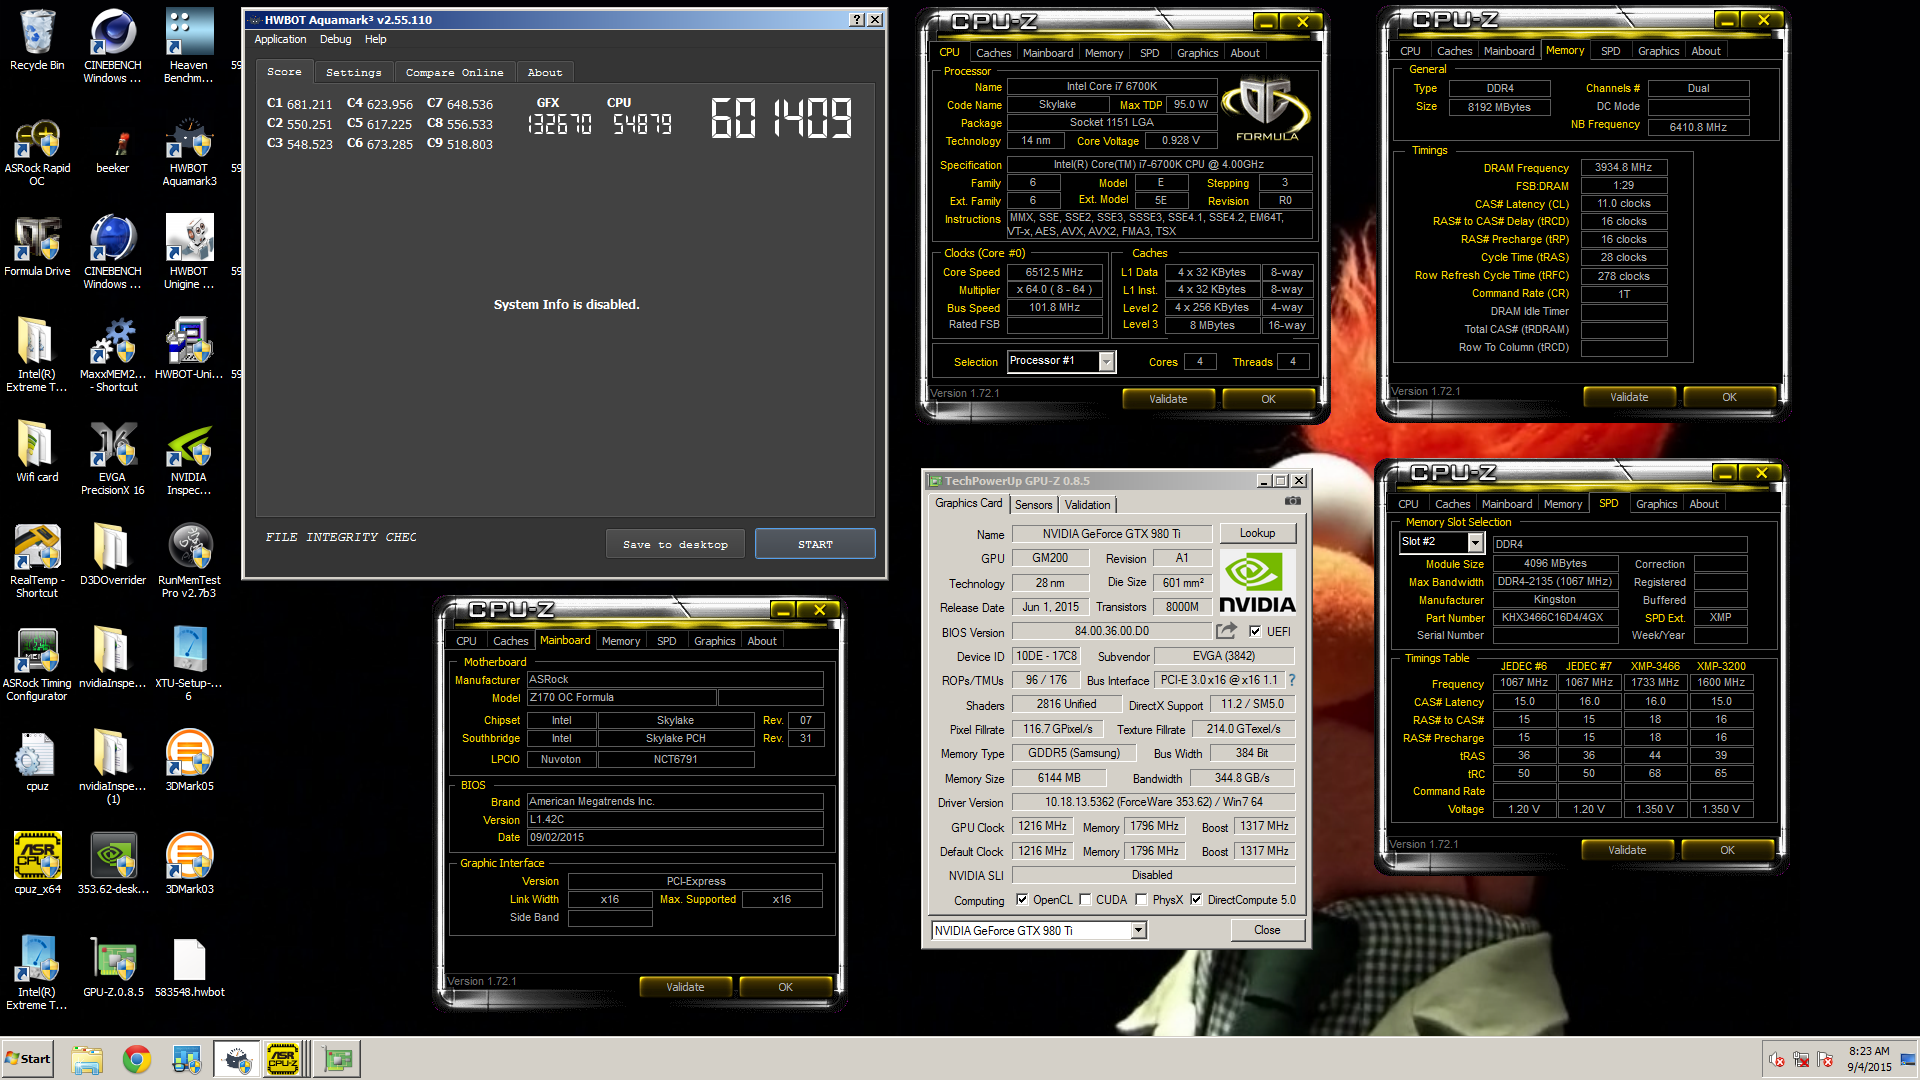Open MaxxMEM2 Shortcut icon
The height and width of the screenshot is (1080, 1920).
click(112, 355)
